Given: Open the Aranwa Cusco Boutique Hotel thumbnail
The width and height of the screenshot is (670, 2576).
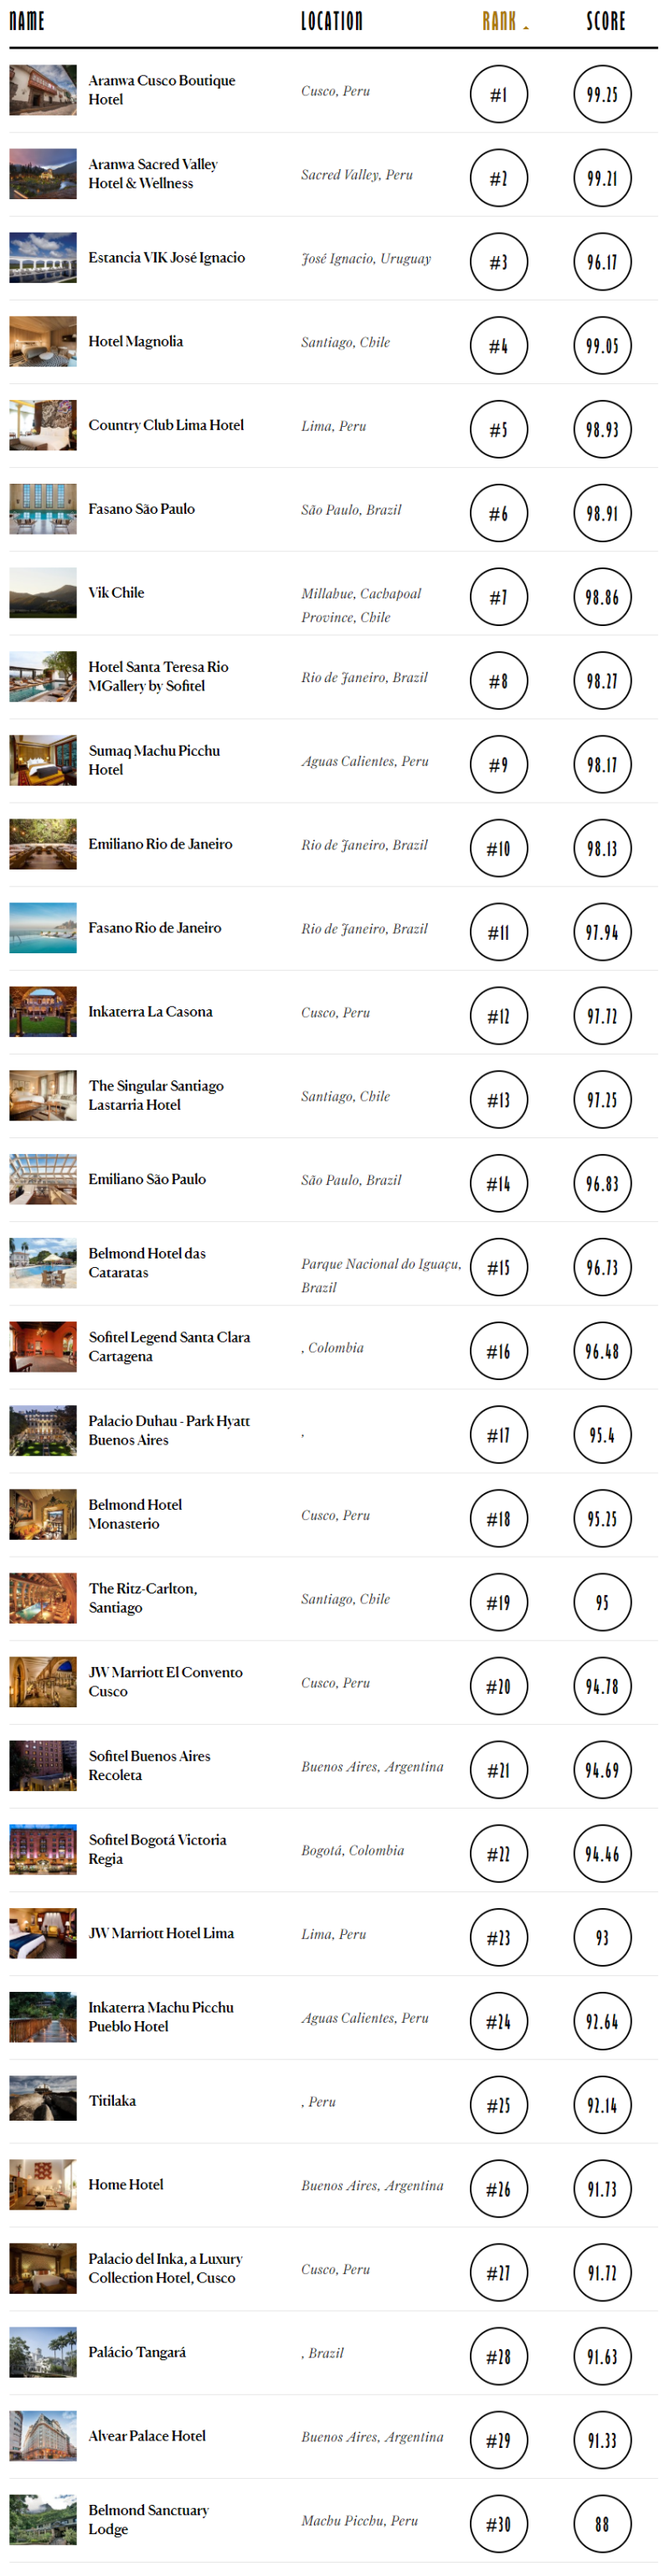Looking at the screenshot, I should tap(43, 90).
